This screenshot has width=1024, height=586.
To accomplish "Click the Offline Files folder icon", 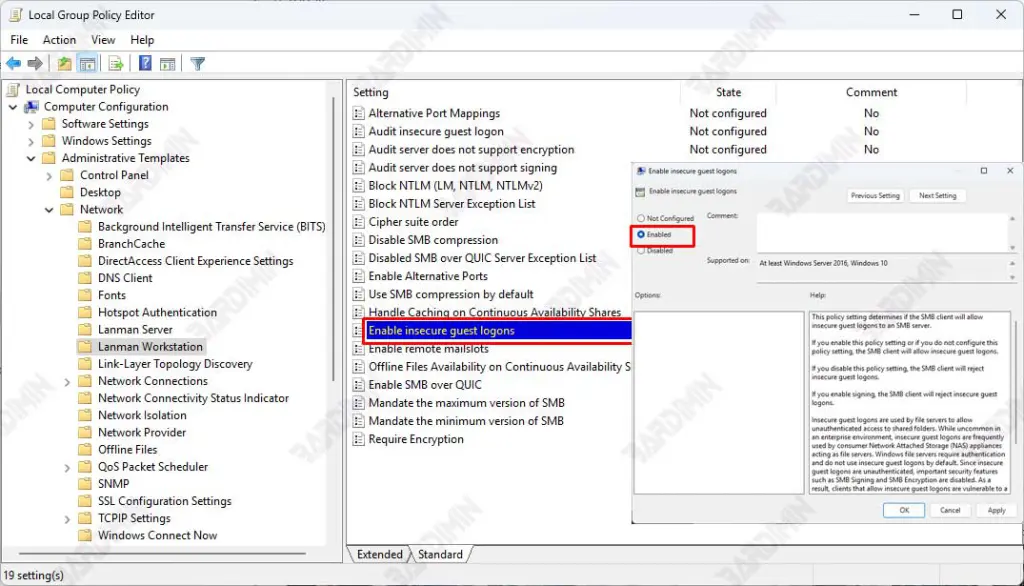I will coord(84,449).
